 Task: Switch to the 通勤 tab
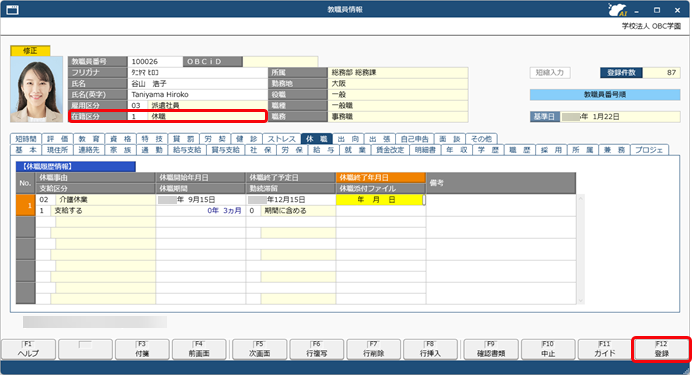pos(152,150)
